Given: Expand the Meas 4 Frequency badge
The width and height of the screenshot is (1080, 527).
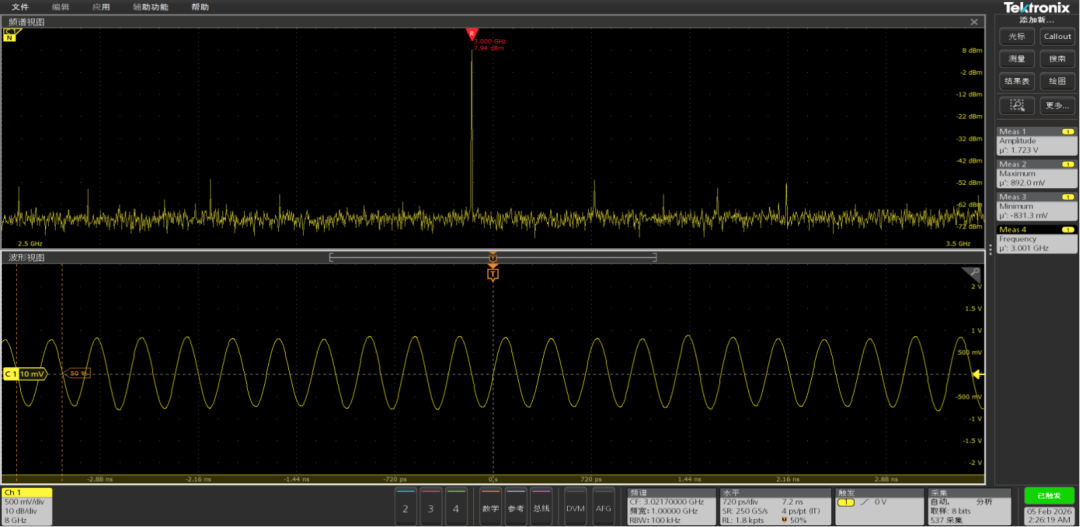Looking at the screenshot, I should pyautogui.click(x=1037, y=239).
